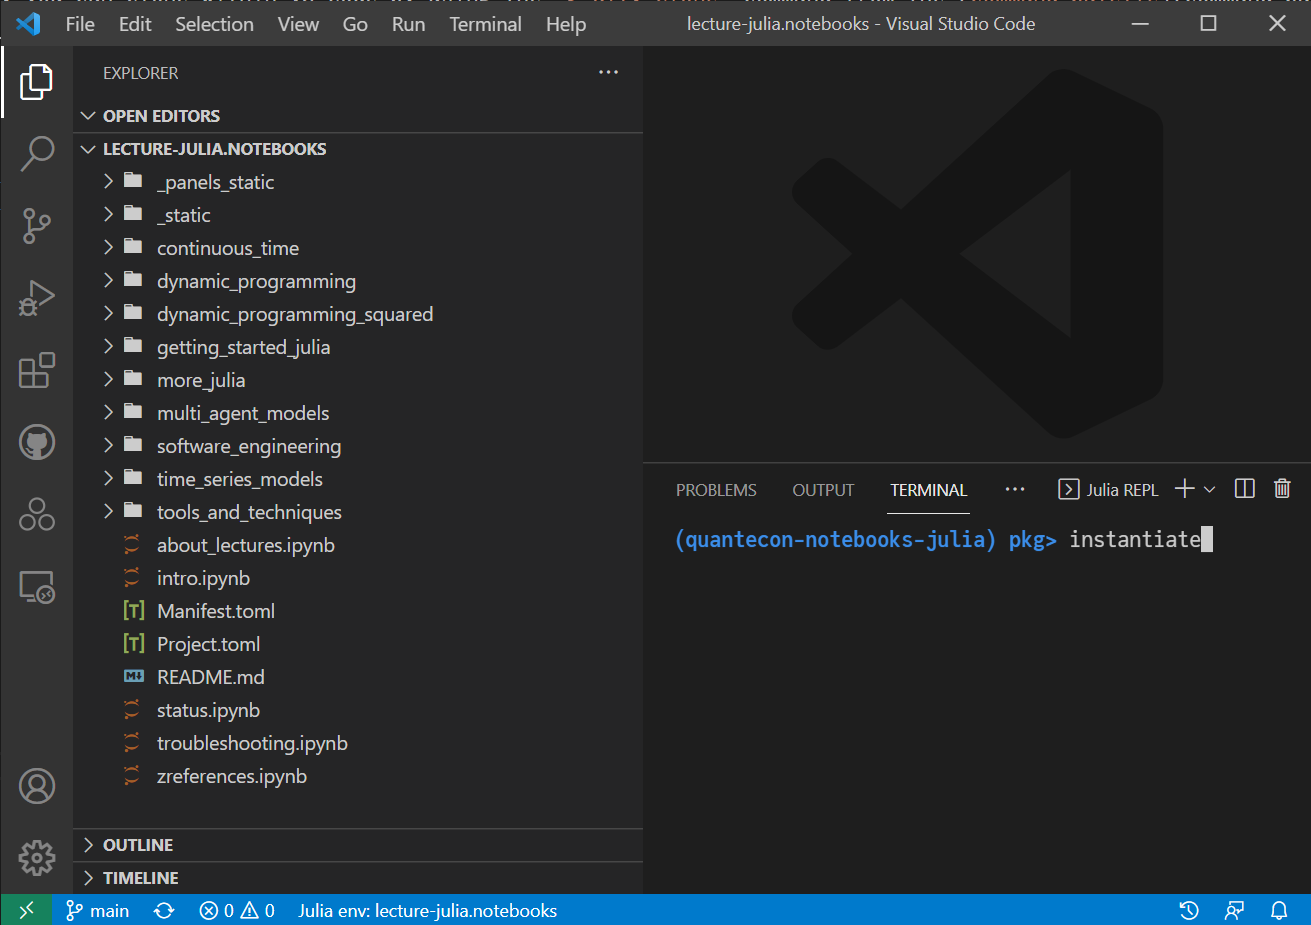Open the Terminal menu

[x=485, y=24]
